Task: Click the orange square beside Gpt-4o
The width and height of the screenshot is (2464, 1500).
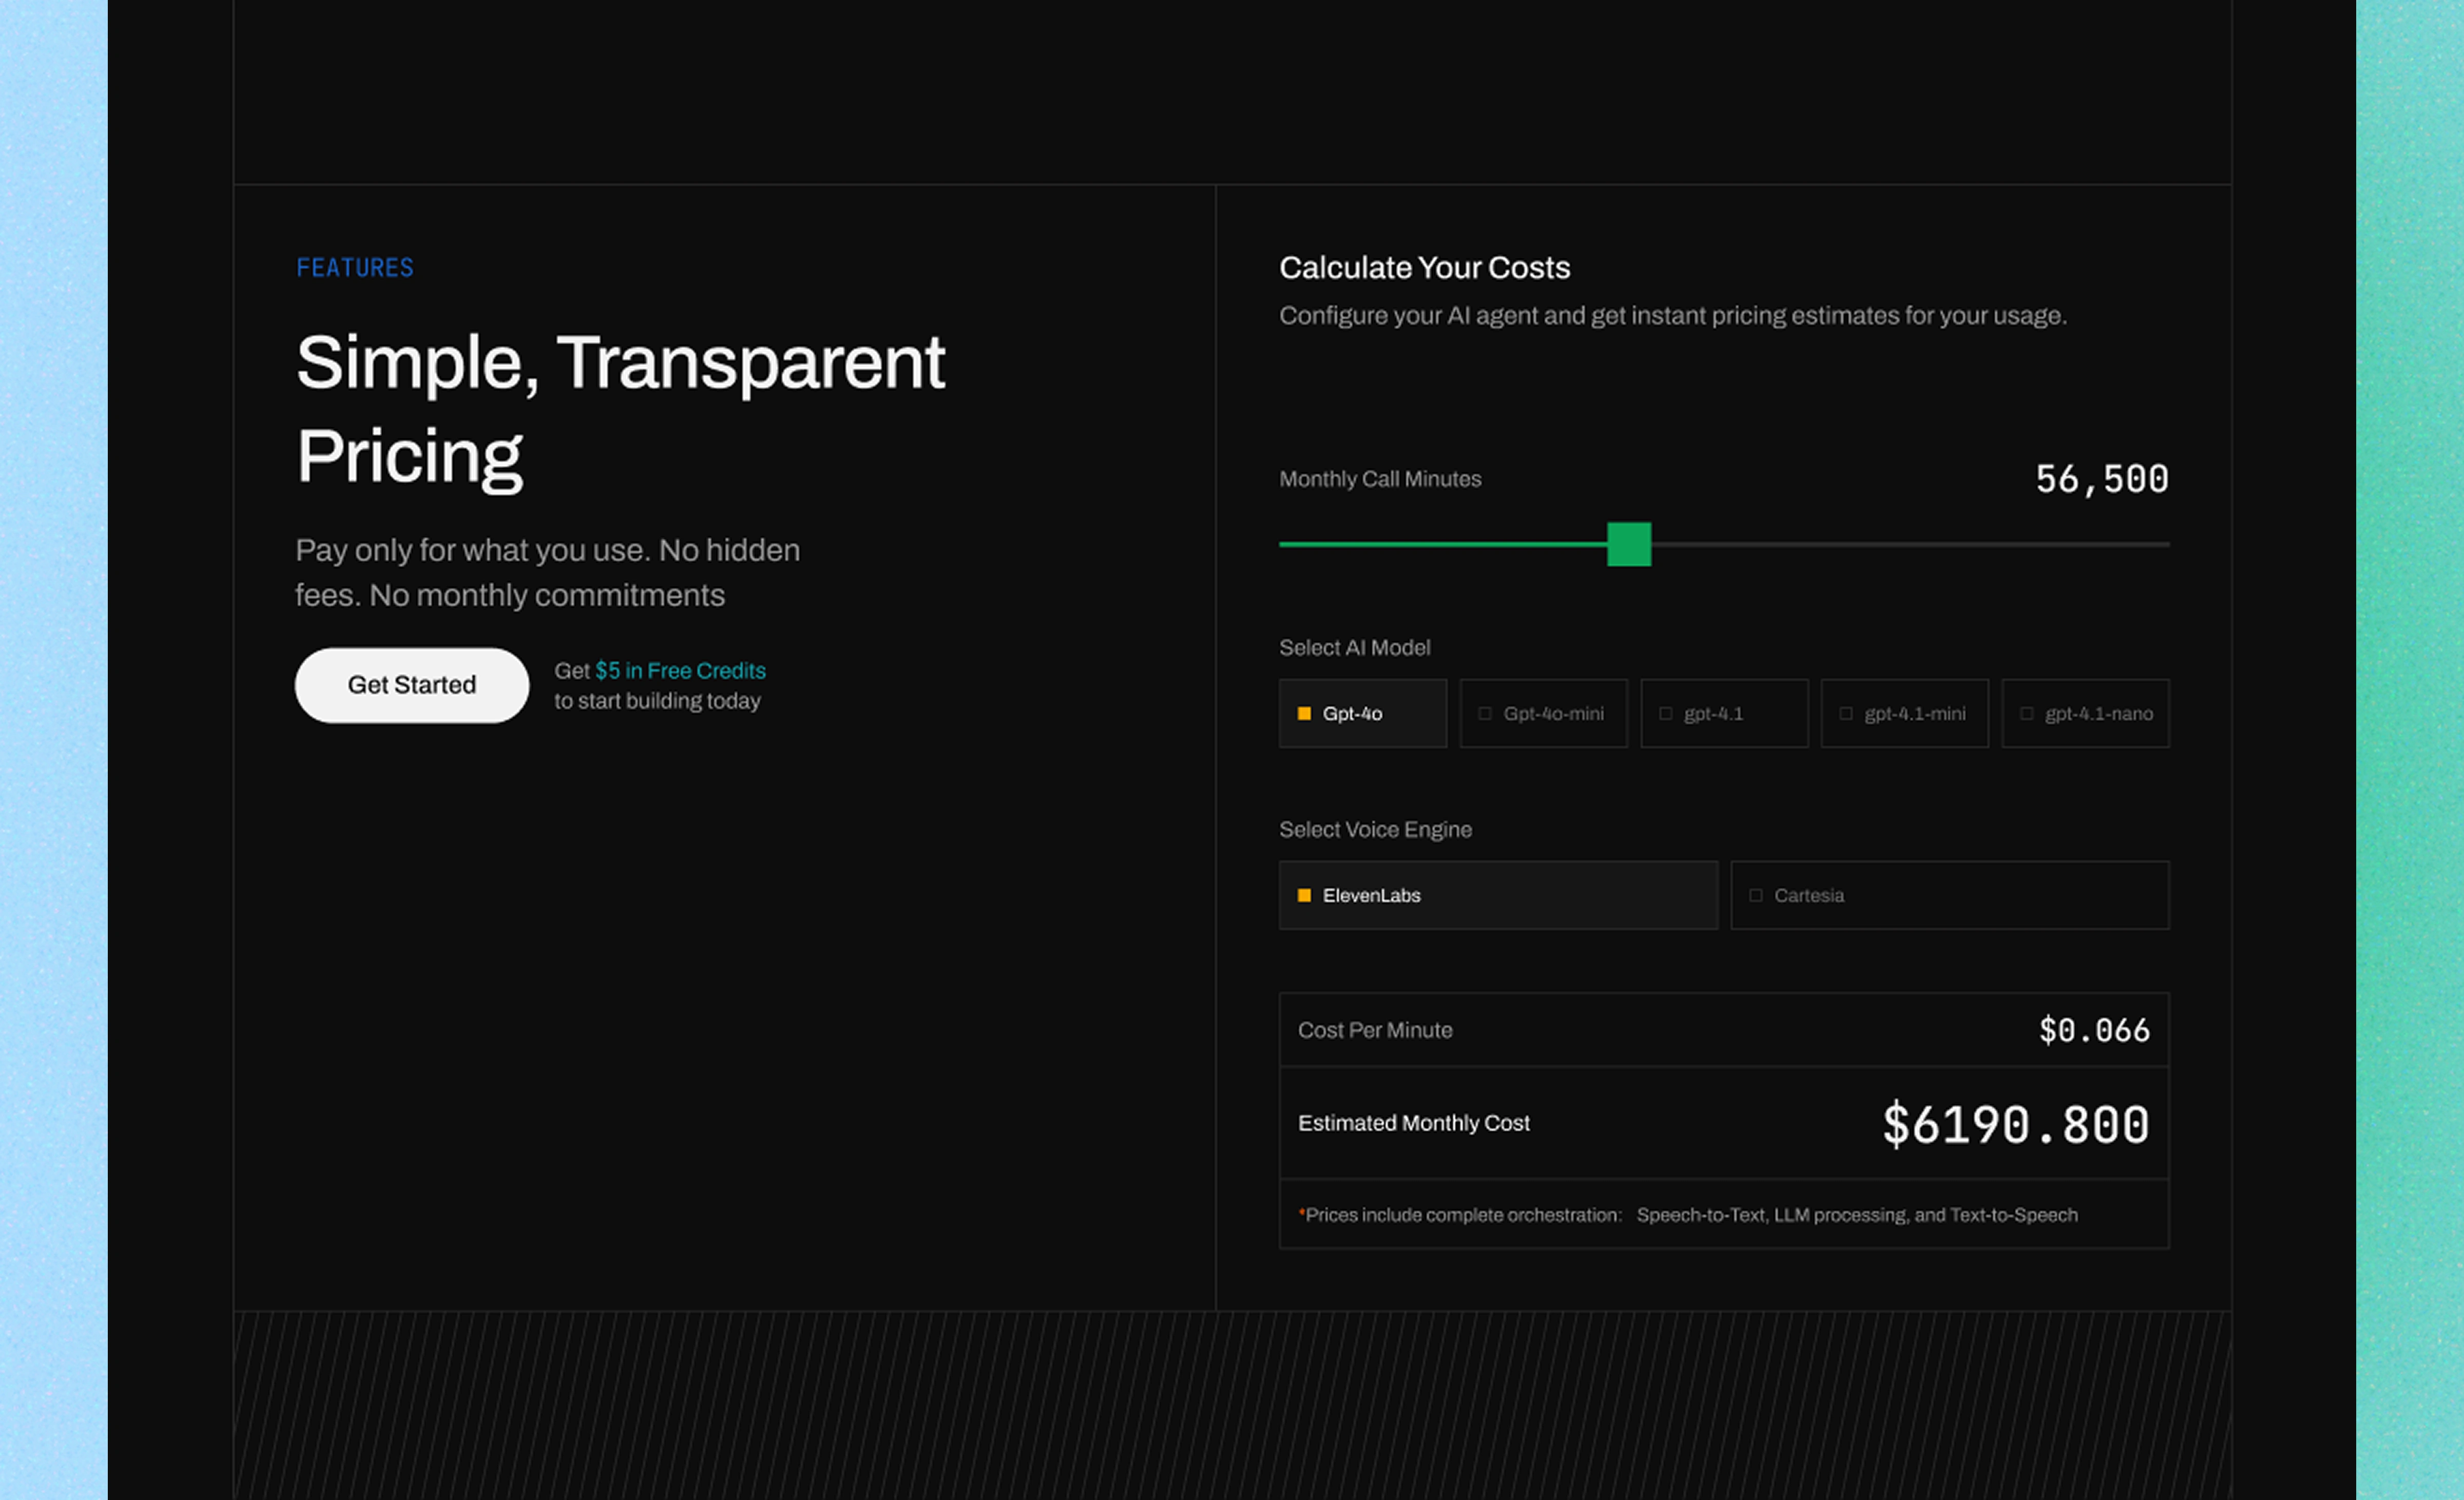Action: click(x=1304, y=713)
